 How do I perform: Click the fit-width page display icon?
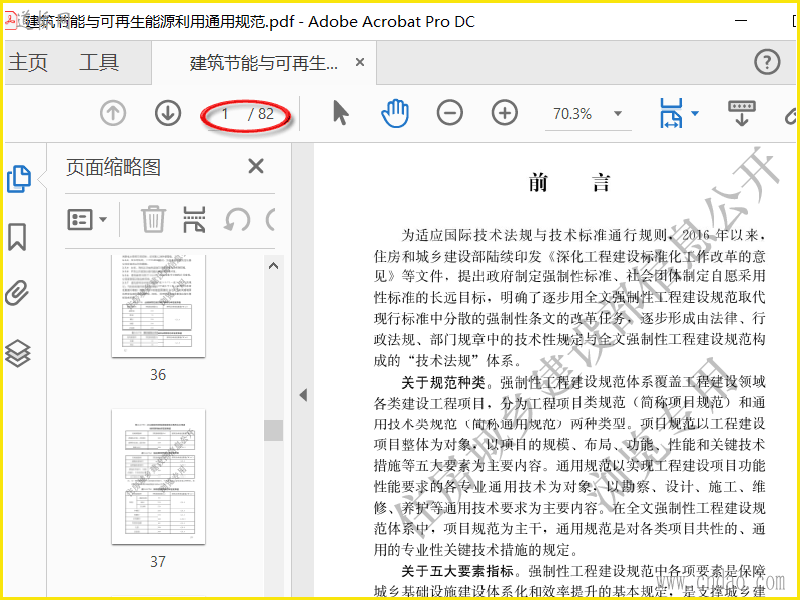click(x=671, y=113)
